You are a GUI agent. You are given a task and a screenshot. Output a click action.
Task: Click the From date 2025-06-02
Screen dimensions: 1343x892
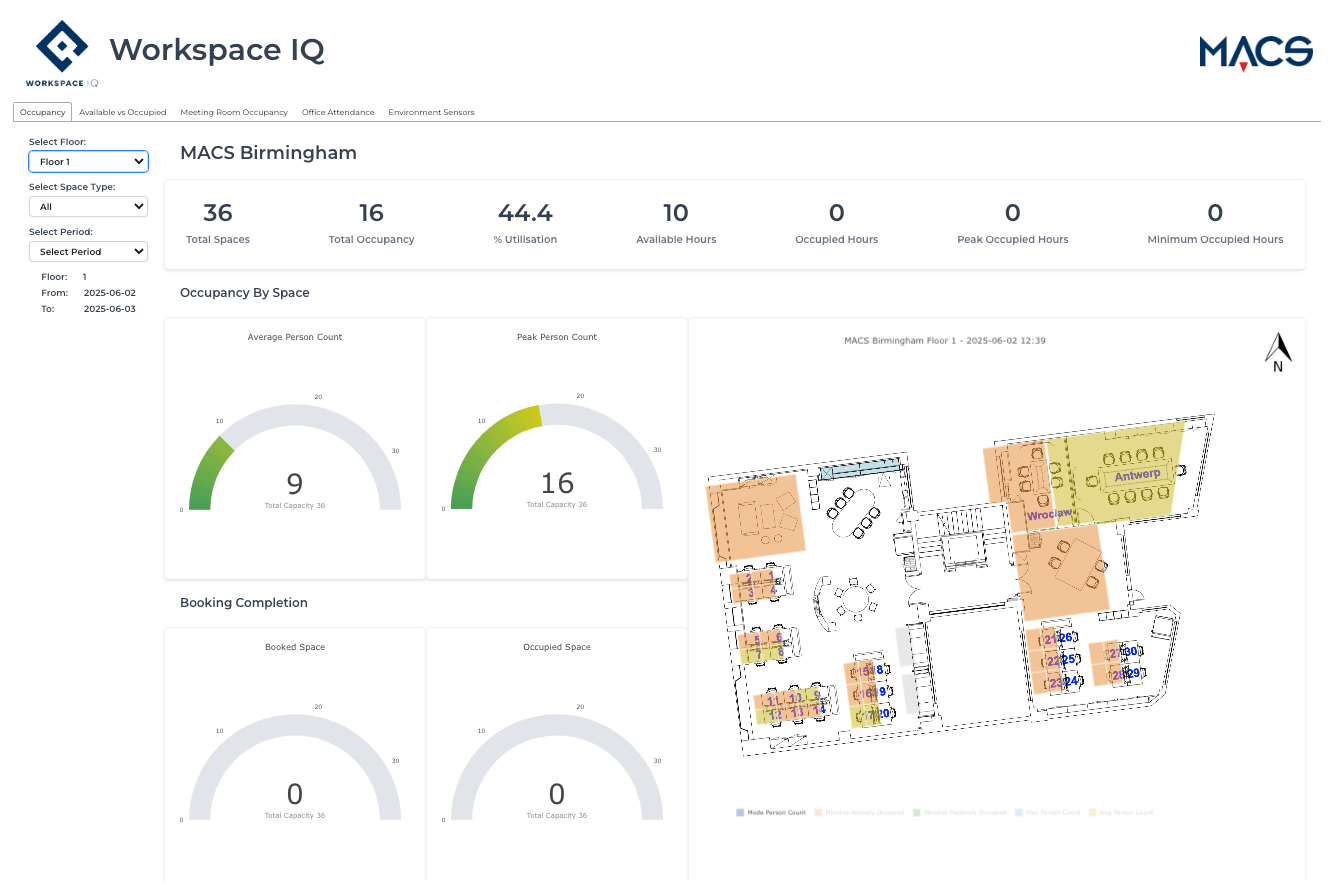[110, 293]
